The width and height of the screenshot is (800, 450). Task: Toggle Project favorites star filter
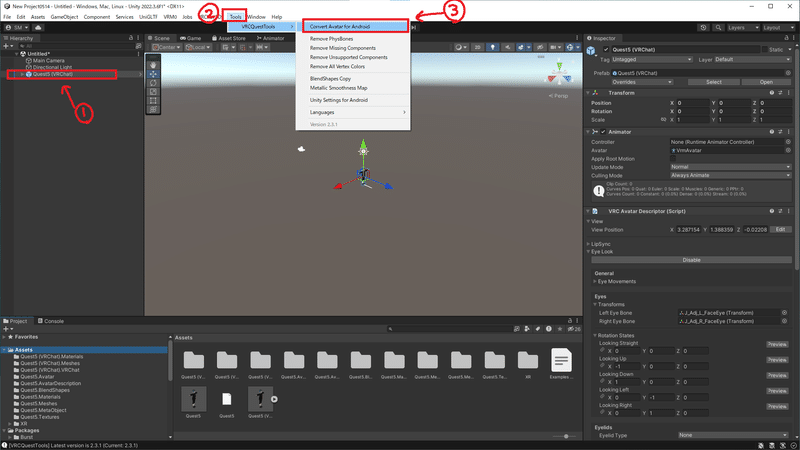(560, 329)
